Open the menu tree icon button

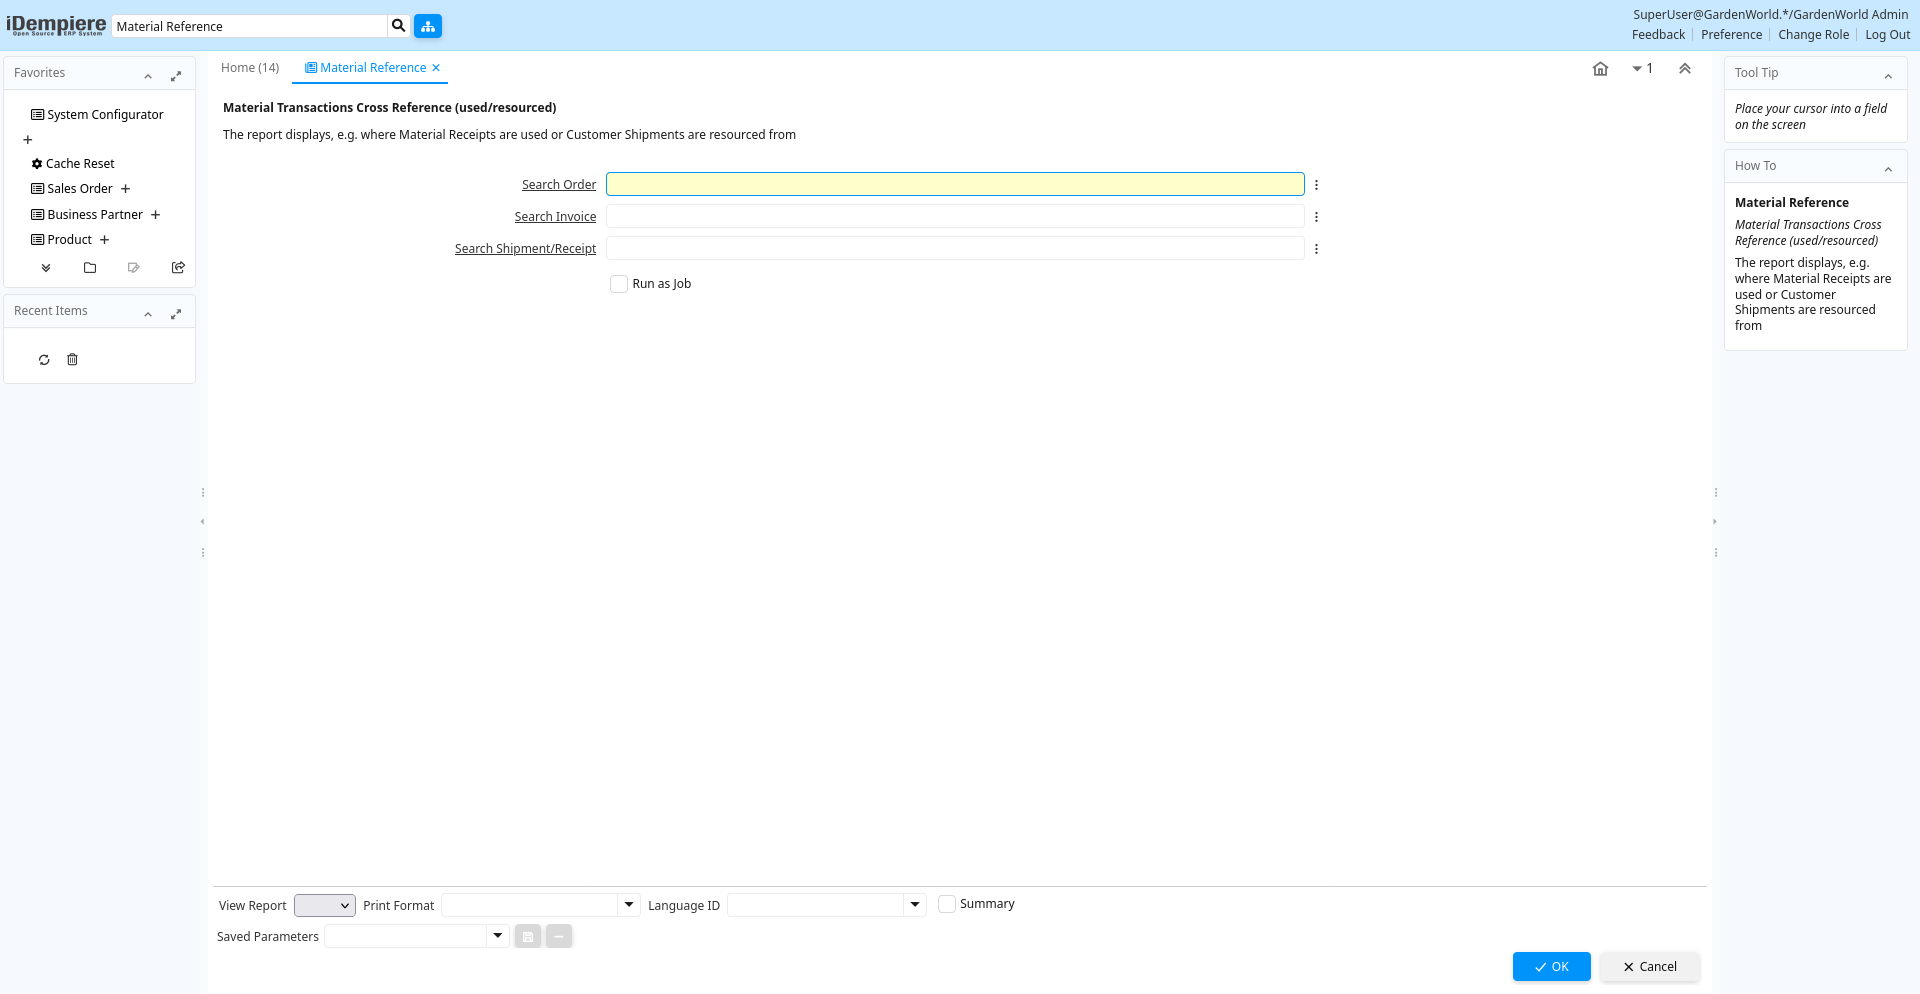coord(428,26)
